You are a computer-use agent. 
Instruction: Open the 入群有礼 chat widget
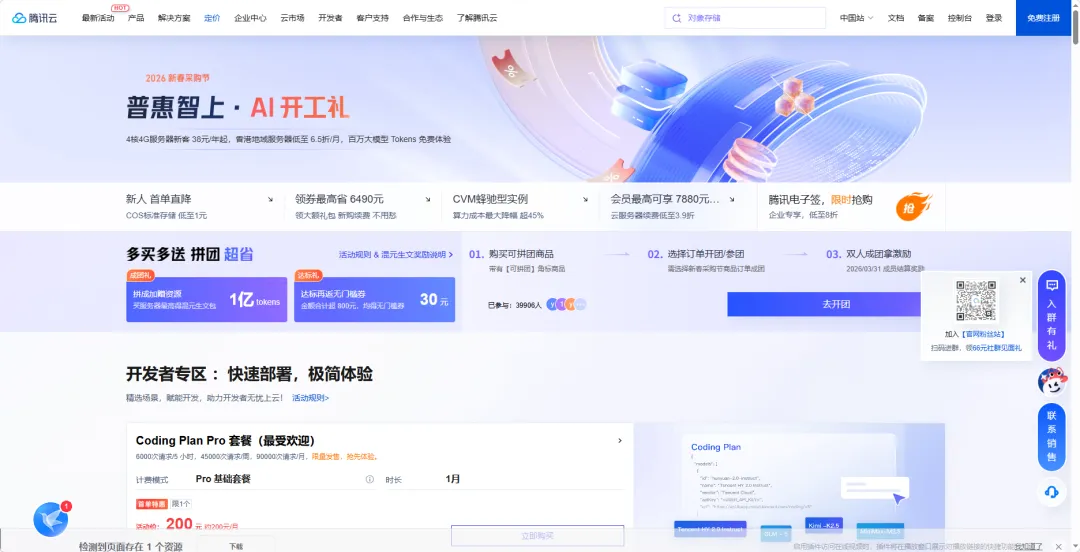point(1051,315)
